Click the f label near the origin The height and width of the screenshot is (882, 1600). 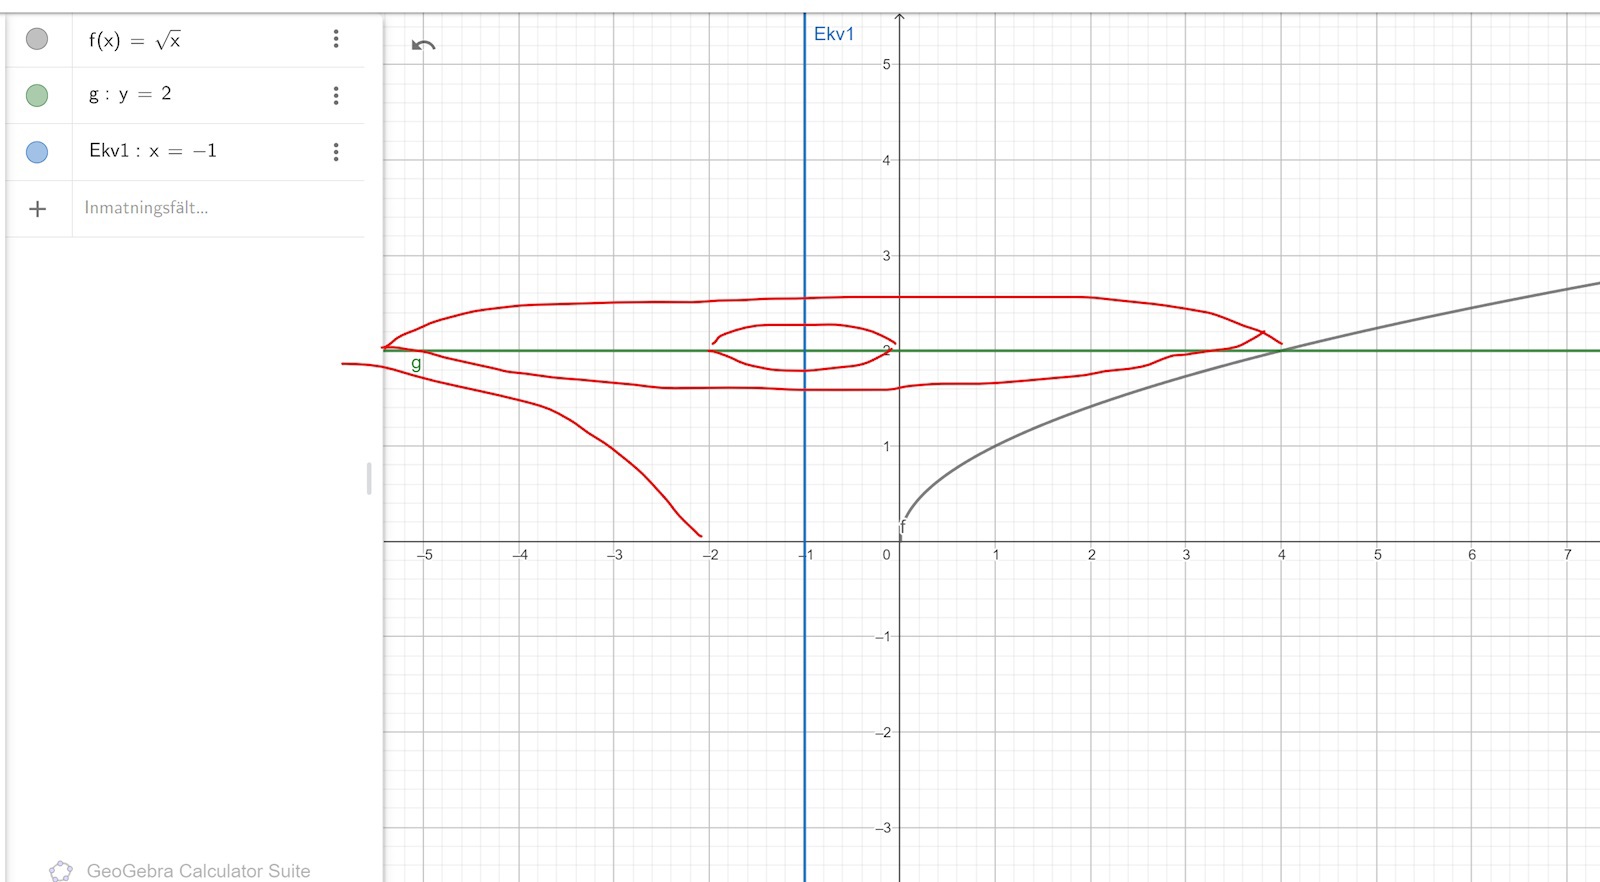(x=903, y=527)
